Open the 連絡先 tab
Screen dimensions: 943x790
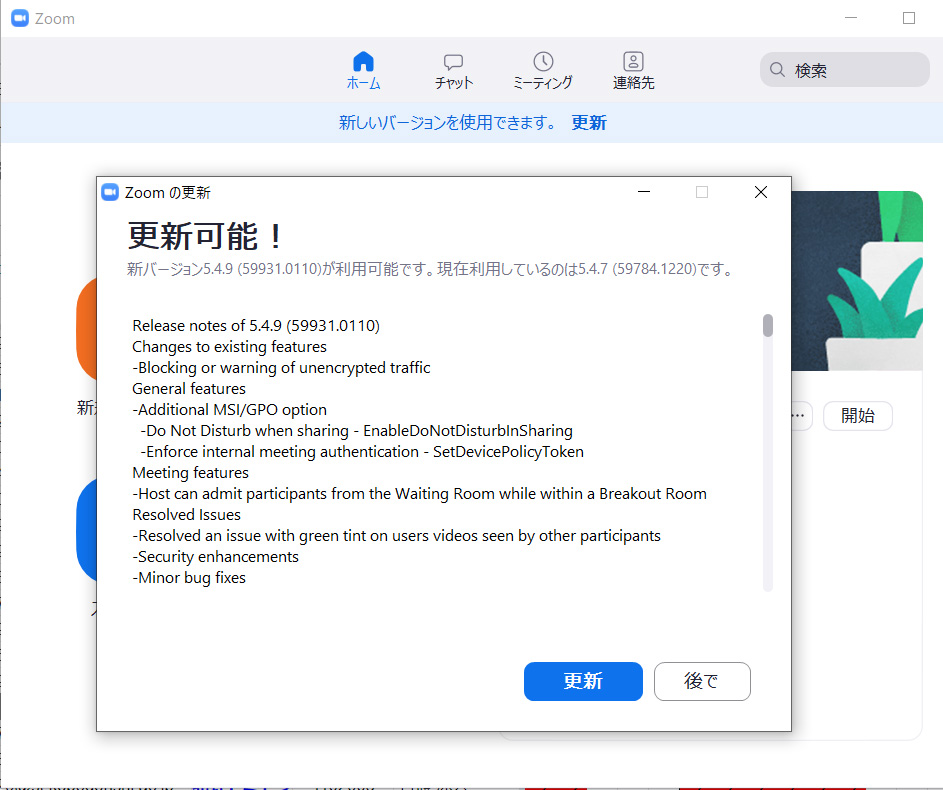(633, 71)
